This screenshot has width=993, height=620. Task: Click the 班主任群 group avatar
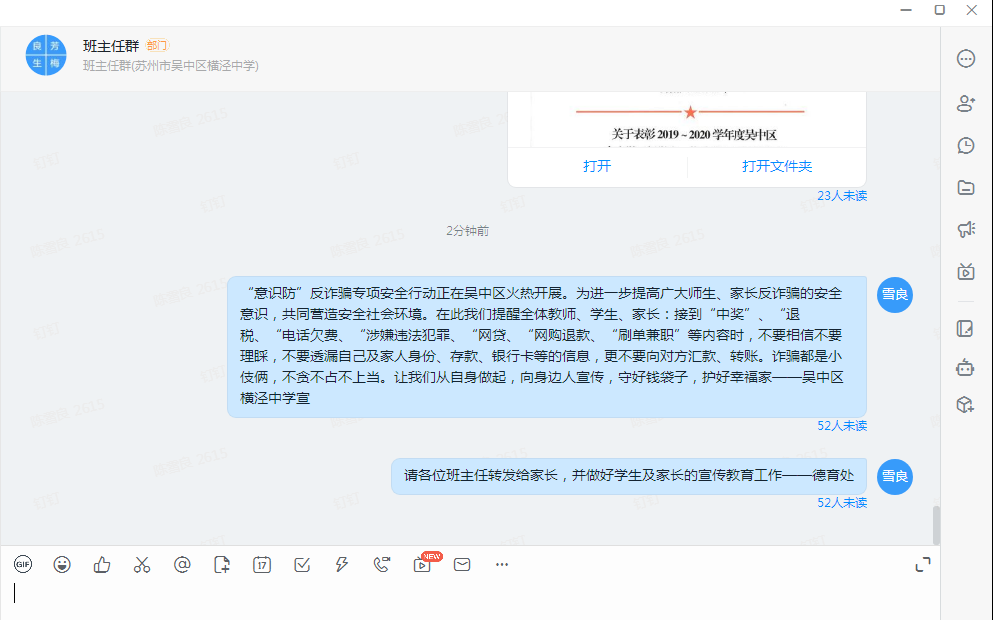(46, 55)
